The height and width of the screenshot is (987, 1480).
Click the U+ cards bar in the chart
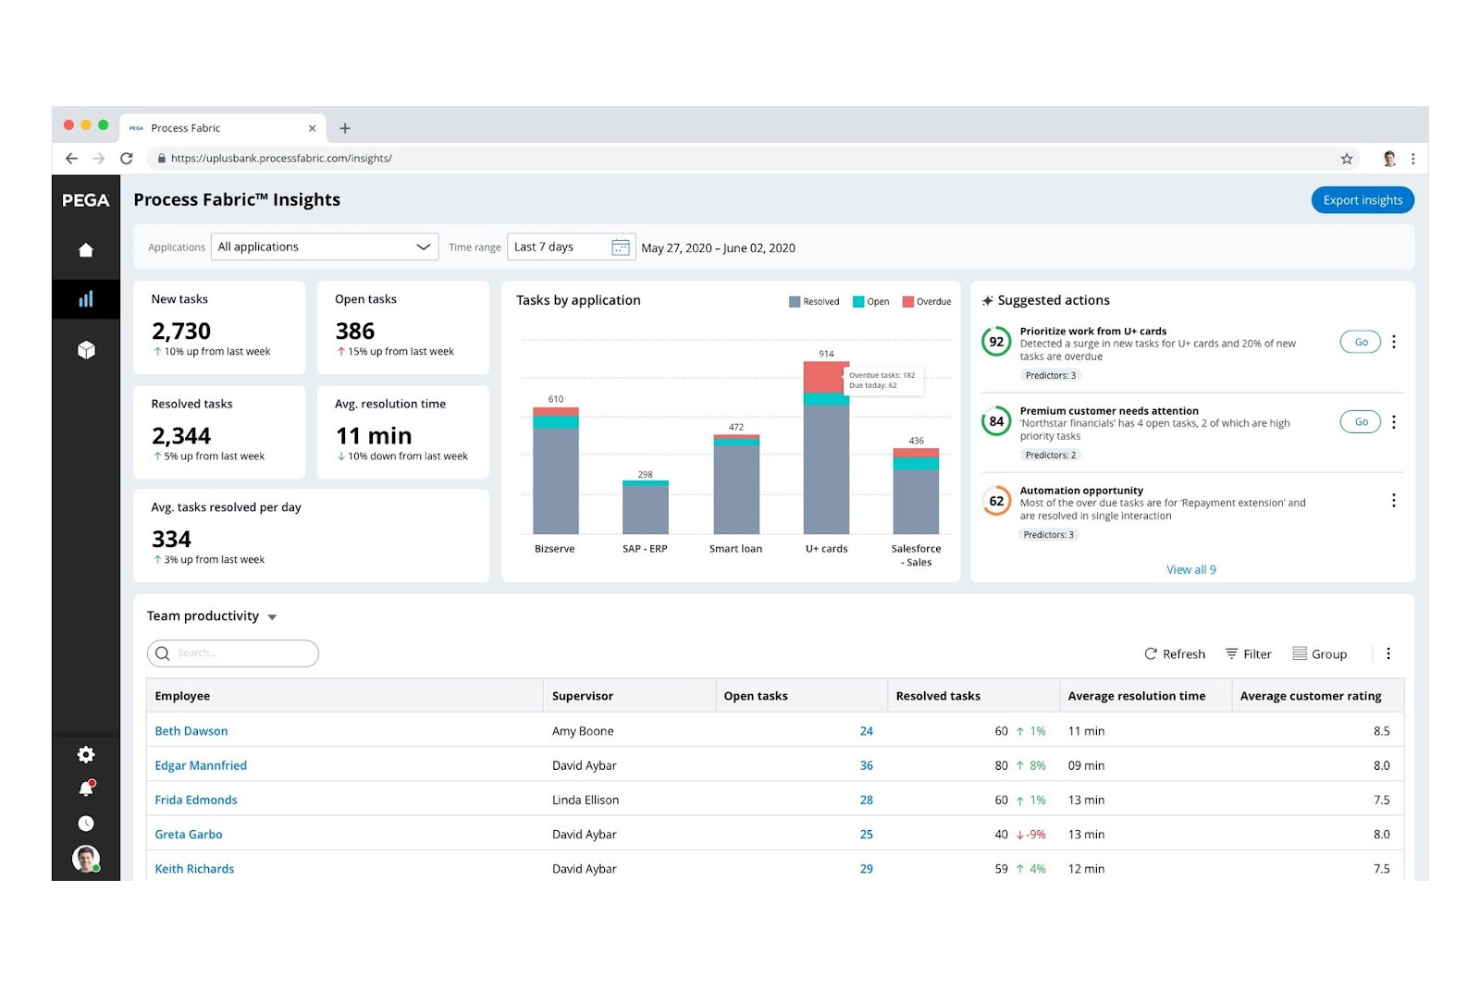[x=826, y=448]
